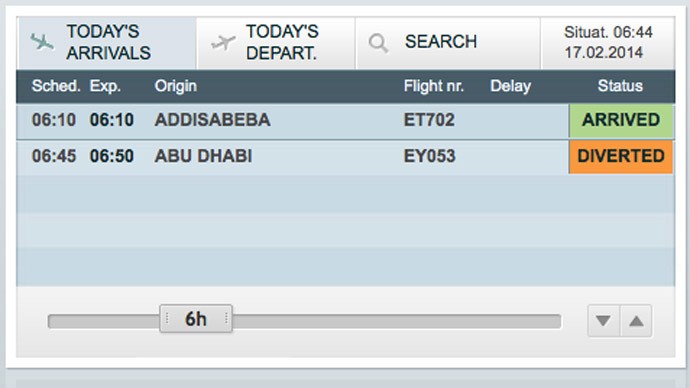Click the Origin column header

point(176,86)
